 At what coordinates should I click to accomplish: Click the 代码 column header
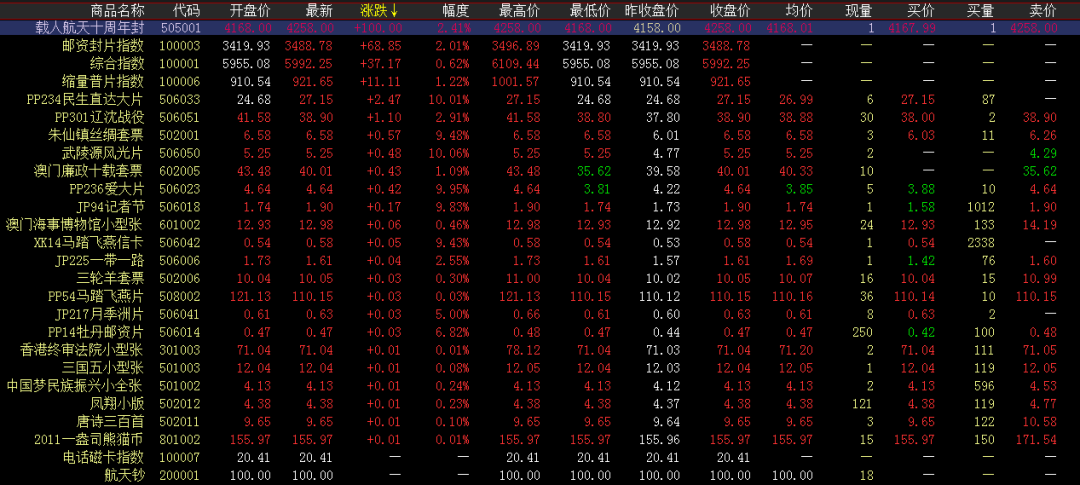pos(187,10)
